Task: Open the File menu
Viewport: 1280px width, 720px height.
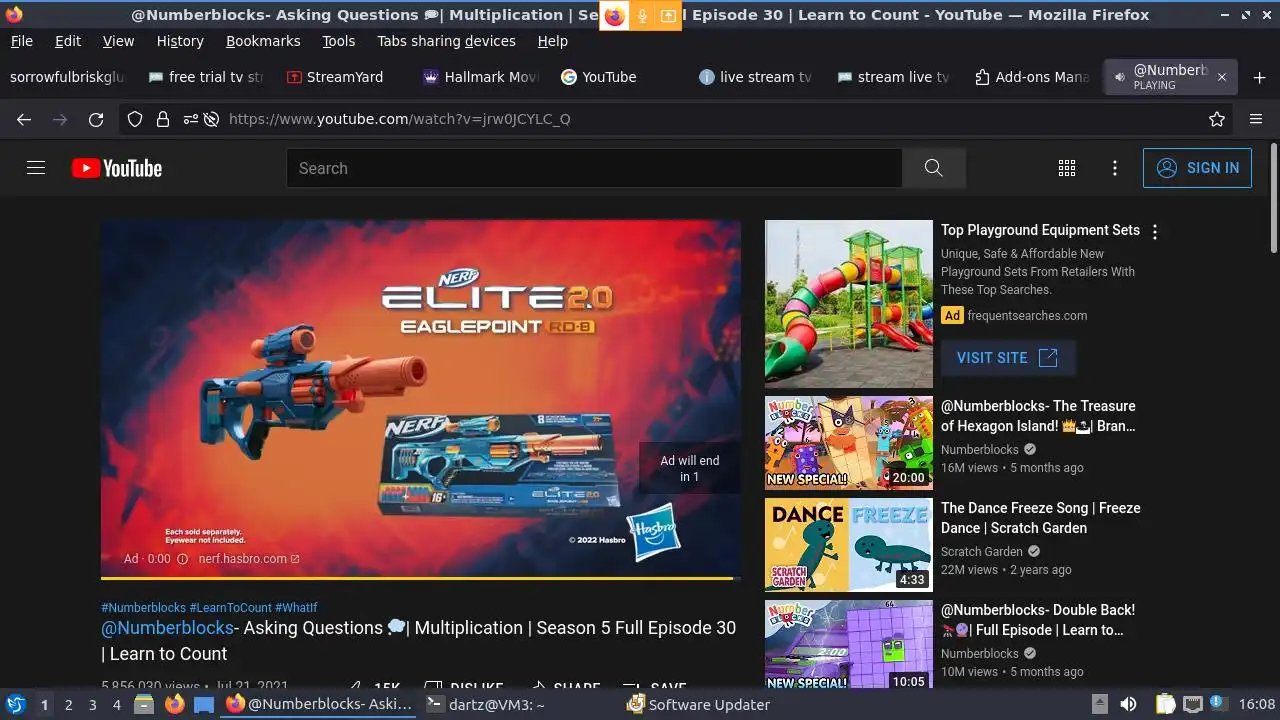Action: 21,41
